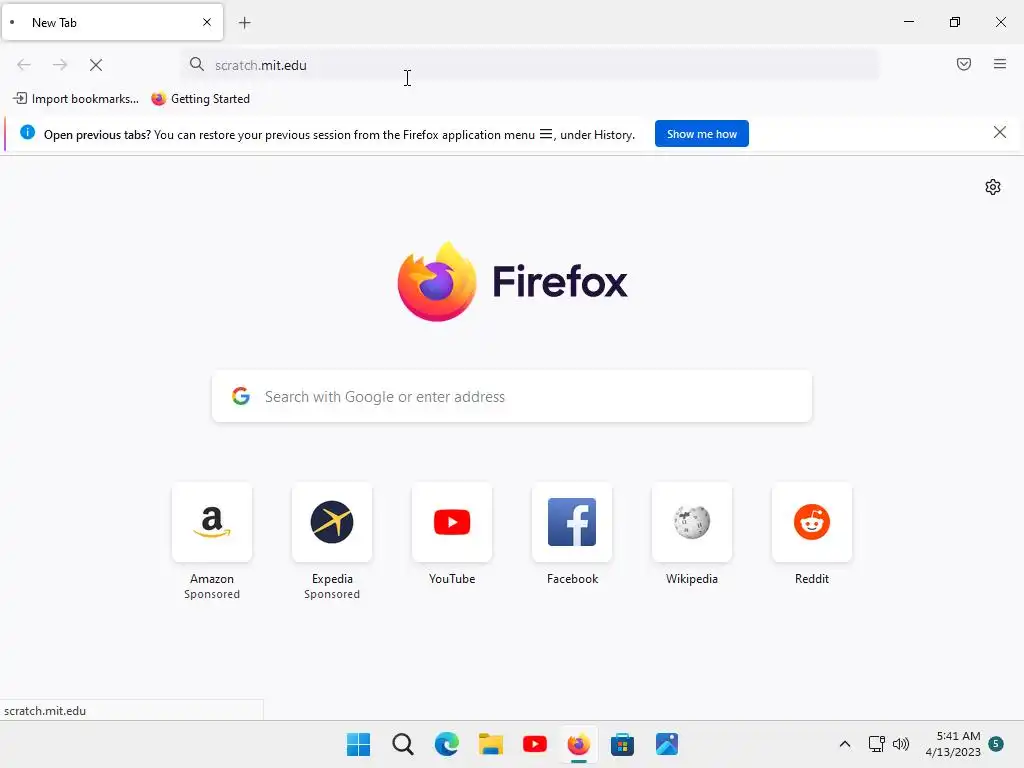Go back to previous page
The height and width of the screenshot is (768, 1024).
[24, 65]
